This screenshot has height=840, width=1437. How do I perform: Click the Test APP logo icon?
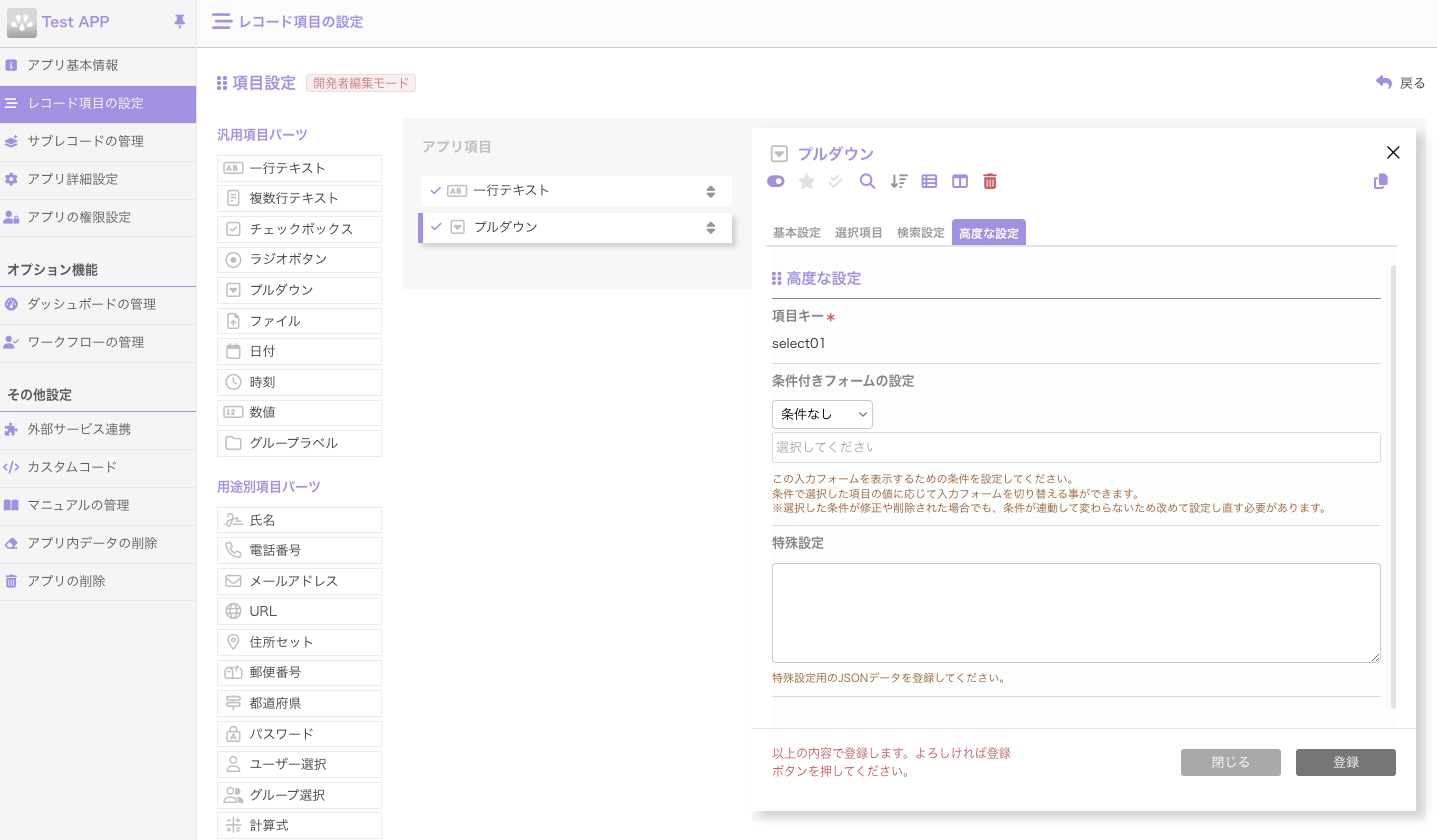coord(22,22)
